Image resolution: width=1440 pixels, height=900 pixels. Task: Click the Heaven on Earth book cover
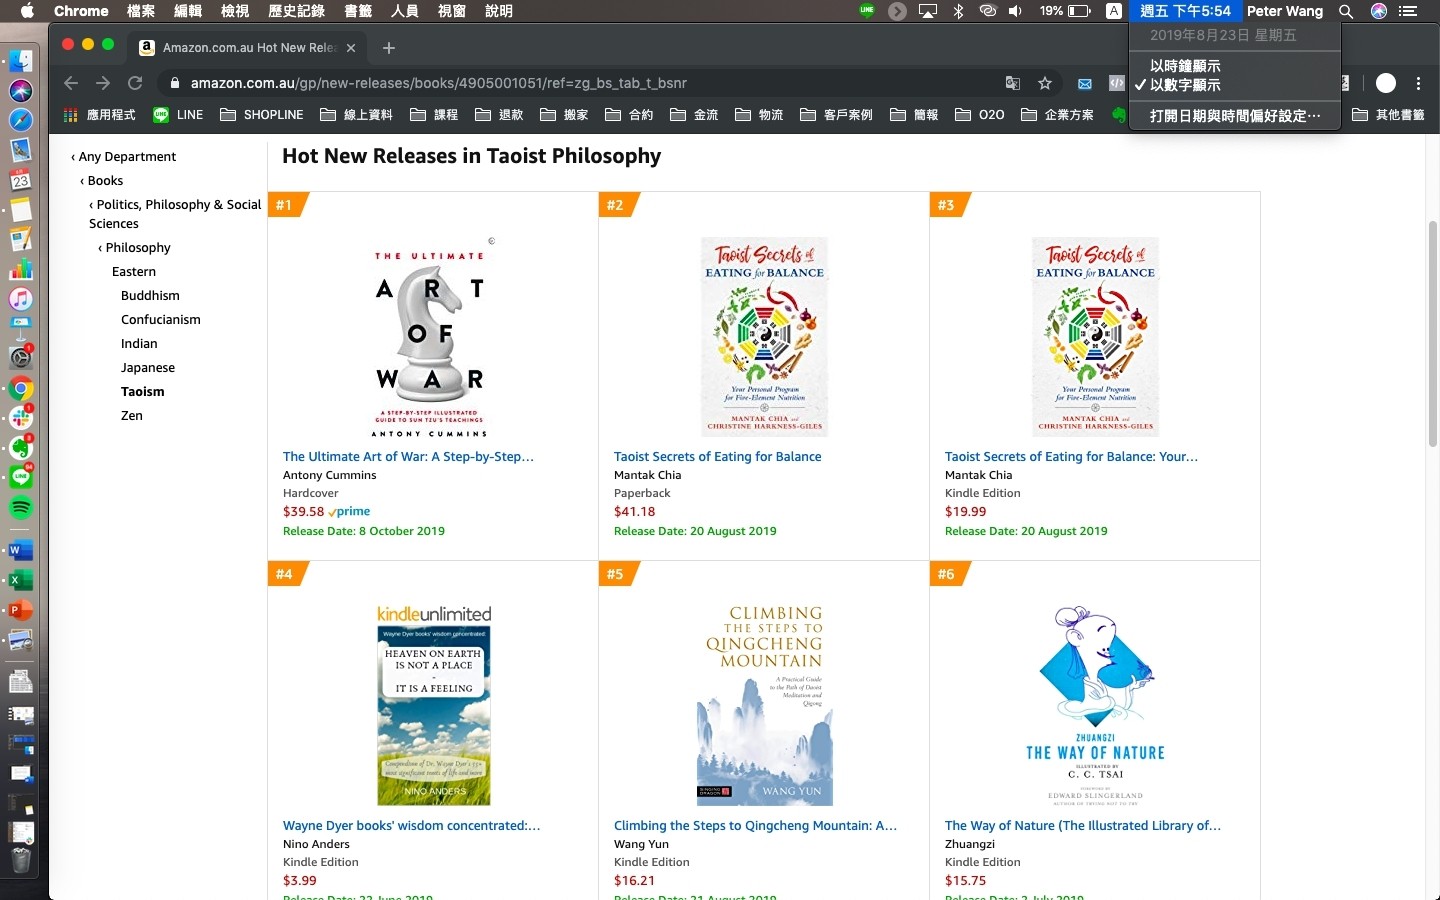(434, 705)
